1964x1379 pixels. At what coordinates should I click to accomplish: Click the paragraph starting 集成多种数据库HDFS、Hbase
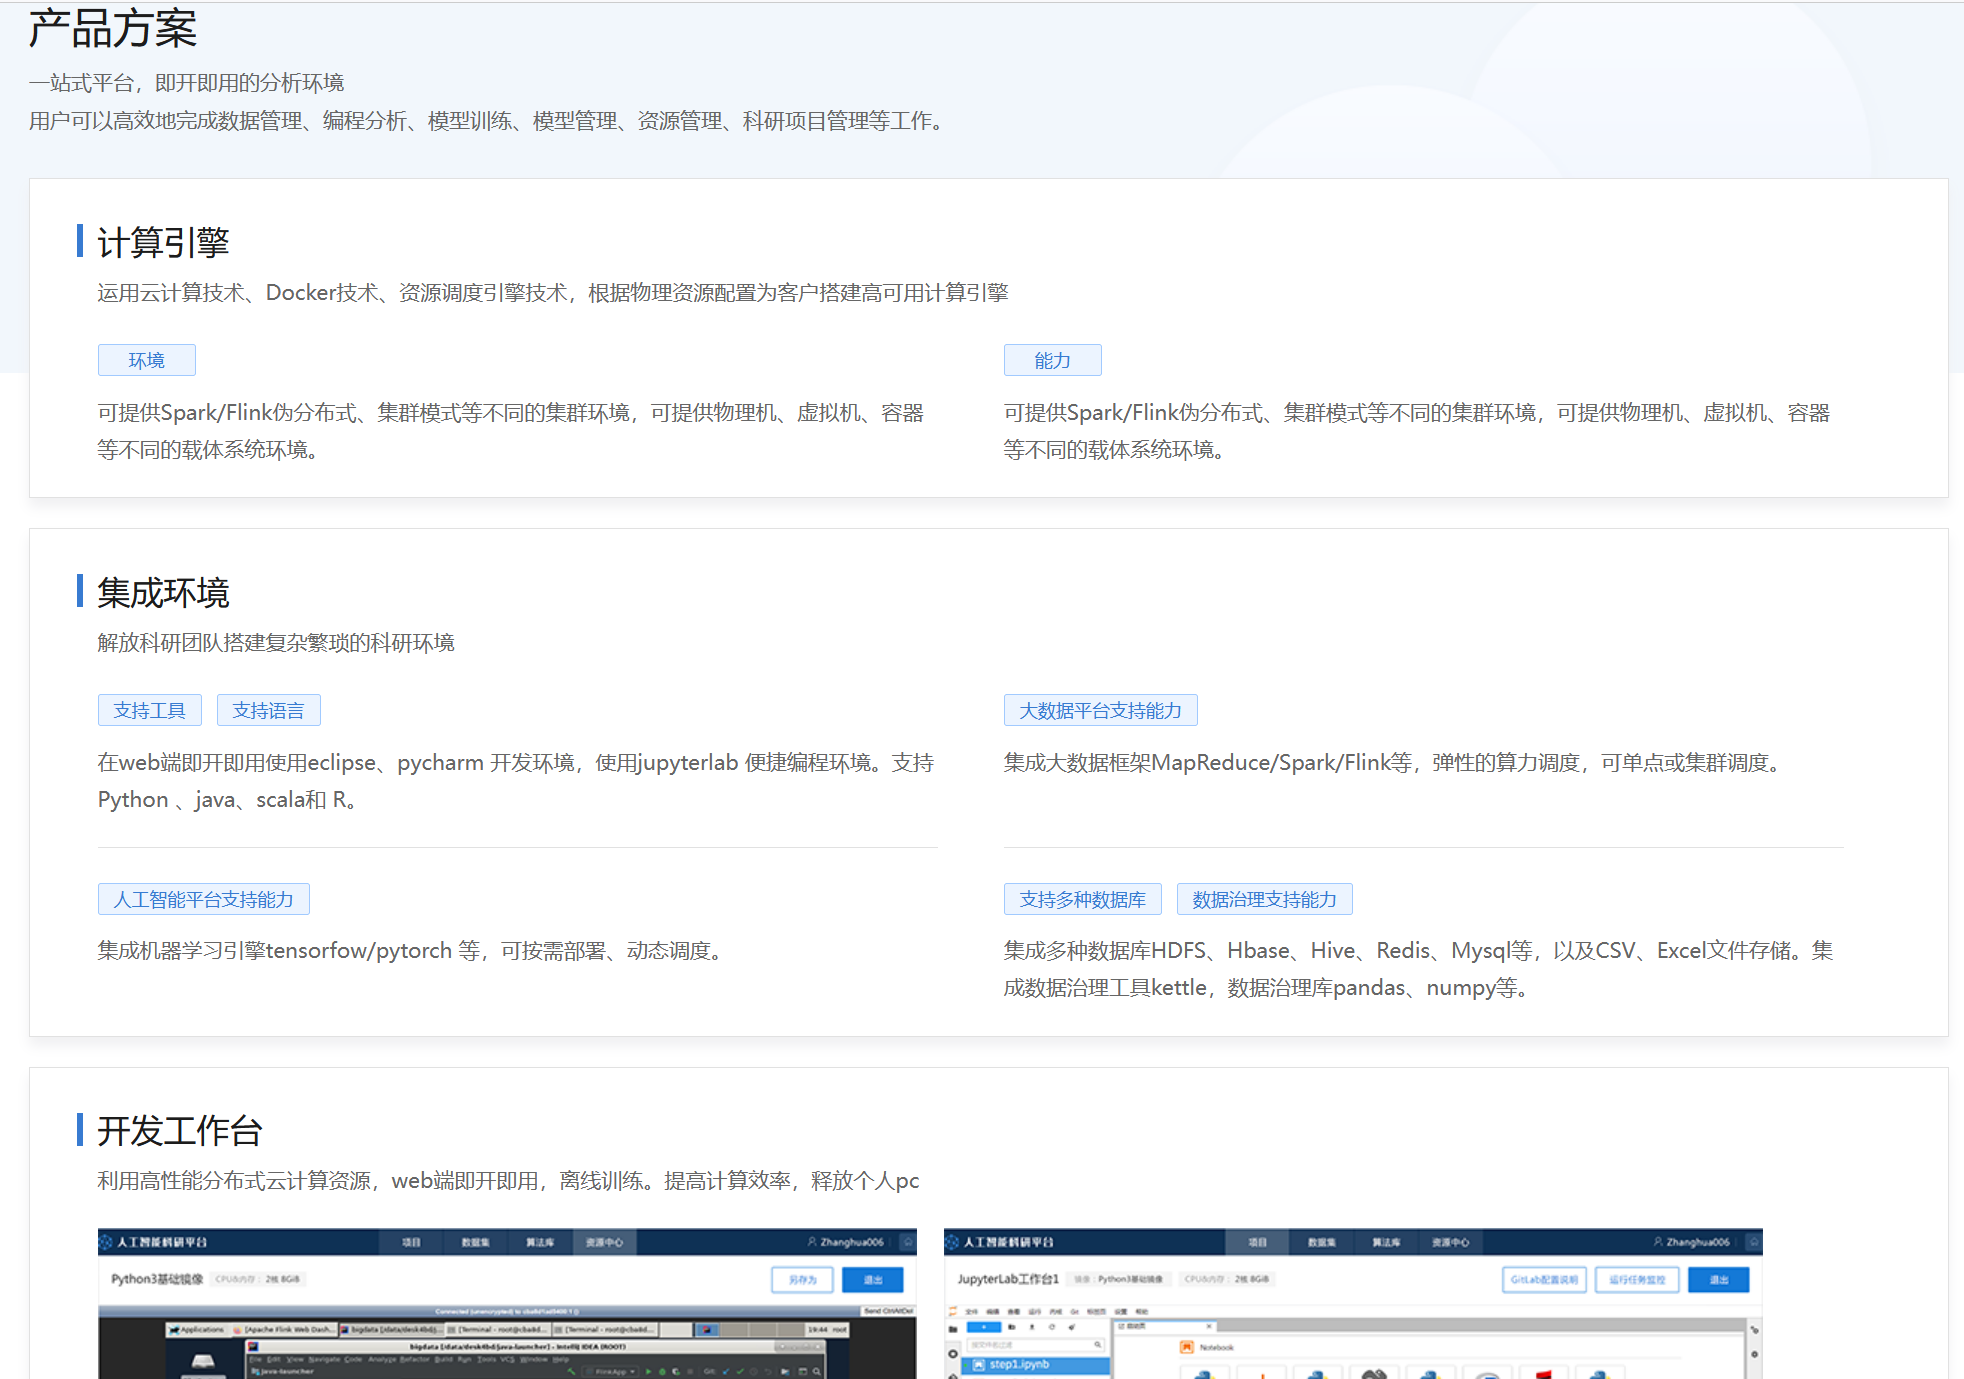pyautogui.click(x=1419, y=969)
